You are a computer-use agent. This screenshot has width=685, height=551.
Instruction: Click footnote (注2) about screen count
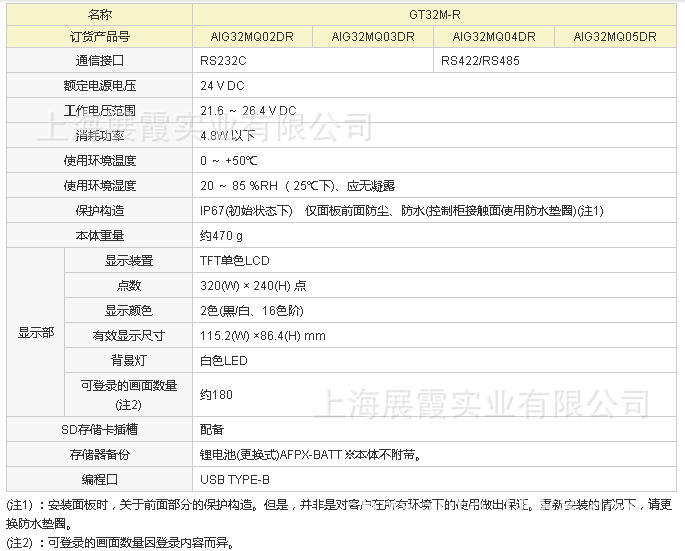pyautogui.click(x=121, y=543)
